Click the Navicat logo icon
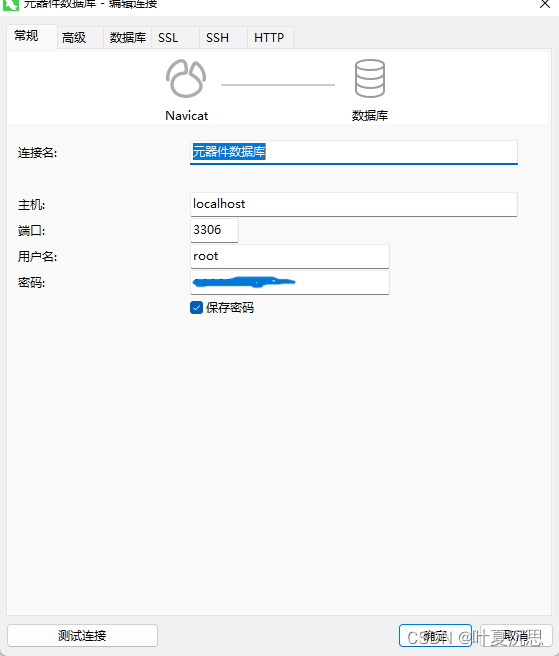This screenshot has height=656, width=559. (186, 79)
